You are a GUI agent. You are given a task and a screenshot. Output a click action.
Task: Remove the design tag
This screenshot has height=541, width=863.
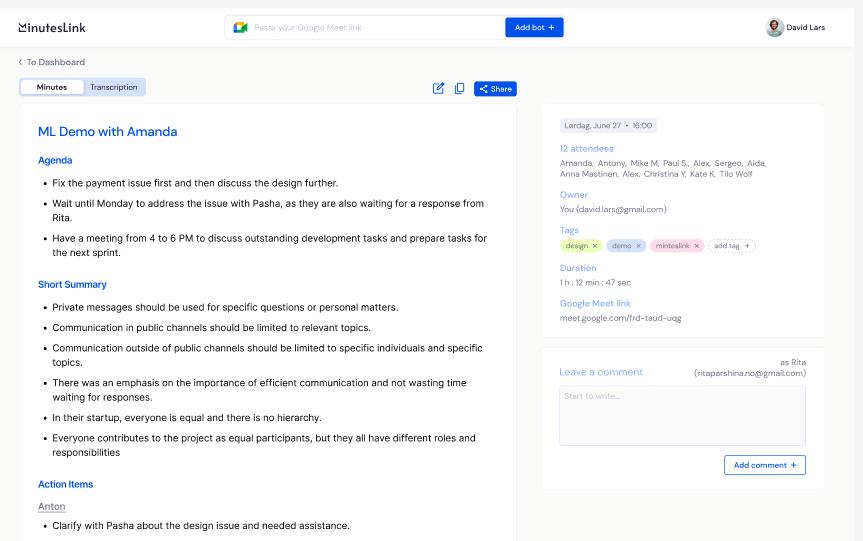pos(595,246)
